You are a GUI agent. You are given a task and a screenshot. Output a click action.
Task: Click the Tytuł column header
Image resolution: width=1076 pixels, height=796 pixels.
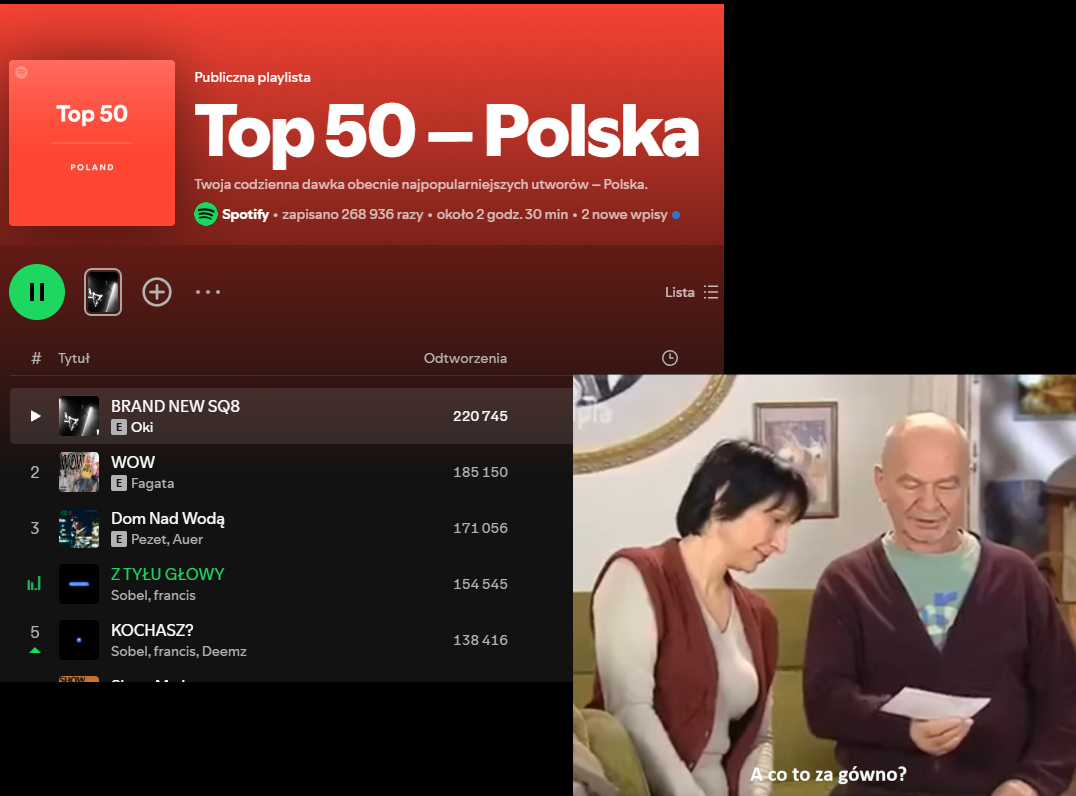click(x=74, y=358)
